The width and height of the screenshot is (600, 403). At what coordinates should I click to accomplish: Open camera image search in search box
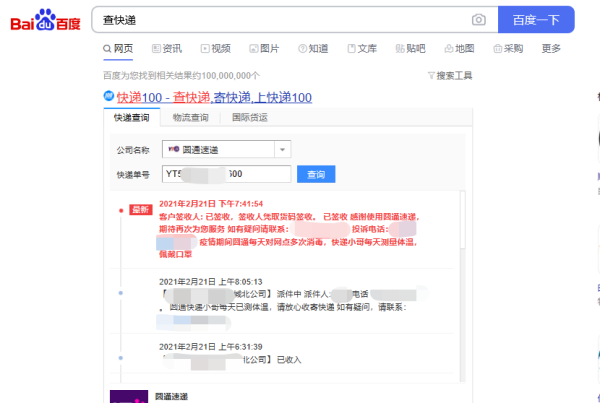pyautogui.click(x=479, y=20)
